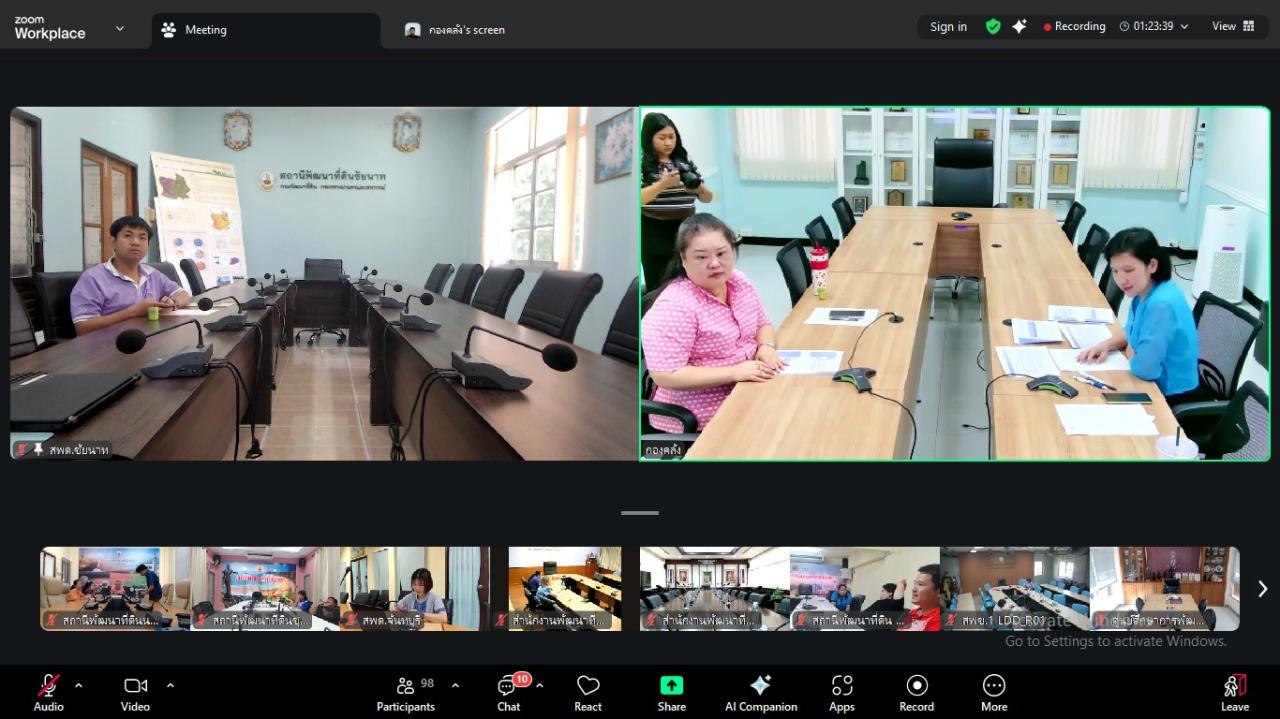The height and width of the screenshot is (719, 1280).
Task: Click the green encryption shield icon
Action: click(x=993, y=27)
